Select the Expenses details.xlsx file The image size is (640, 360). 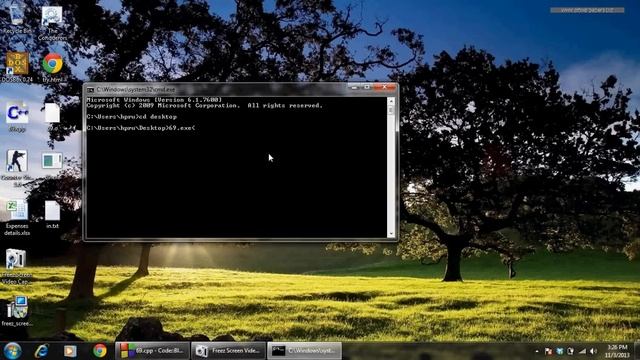[17, 218]
